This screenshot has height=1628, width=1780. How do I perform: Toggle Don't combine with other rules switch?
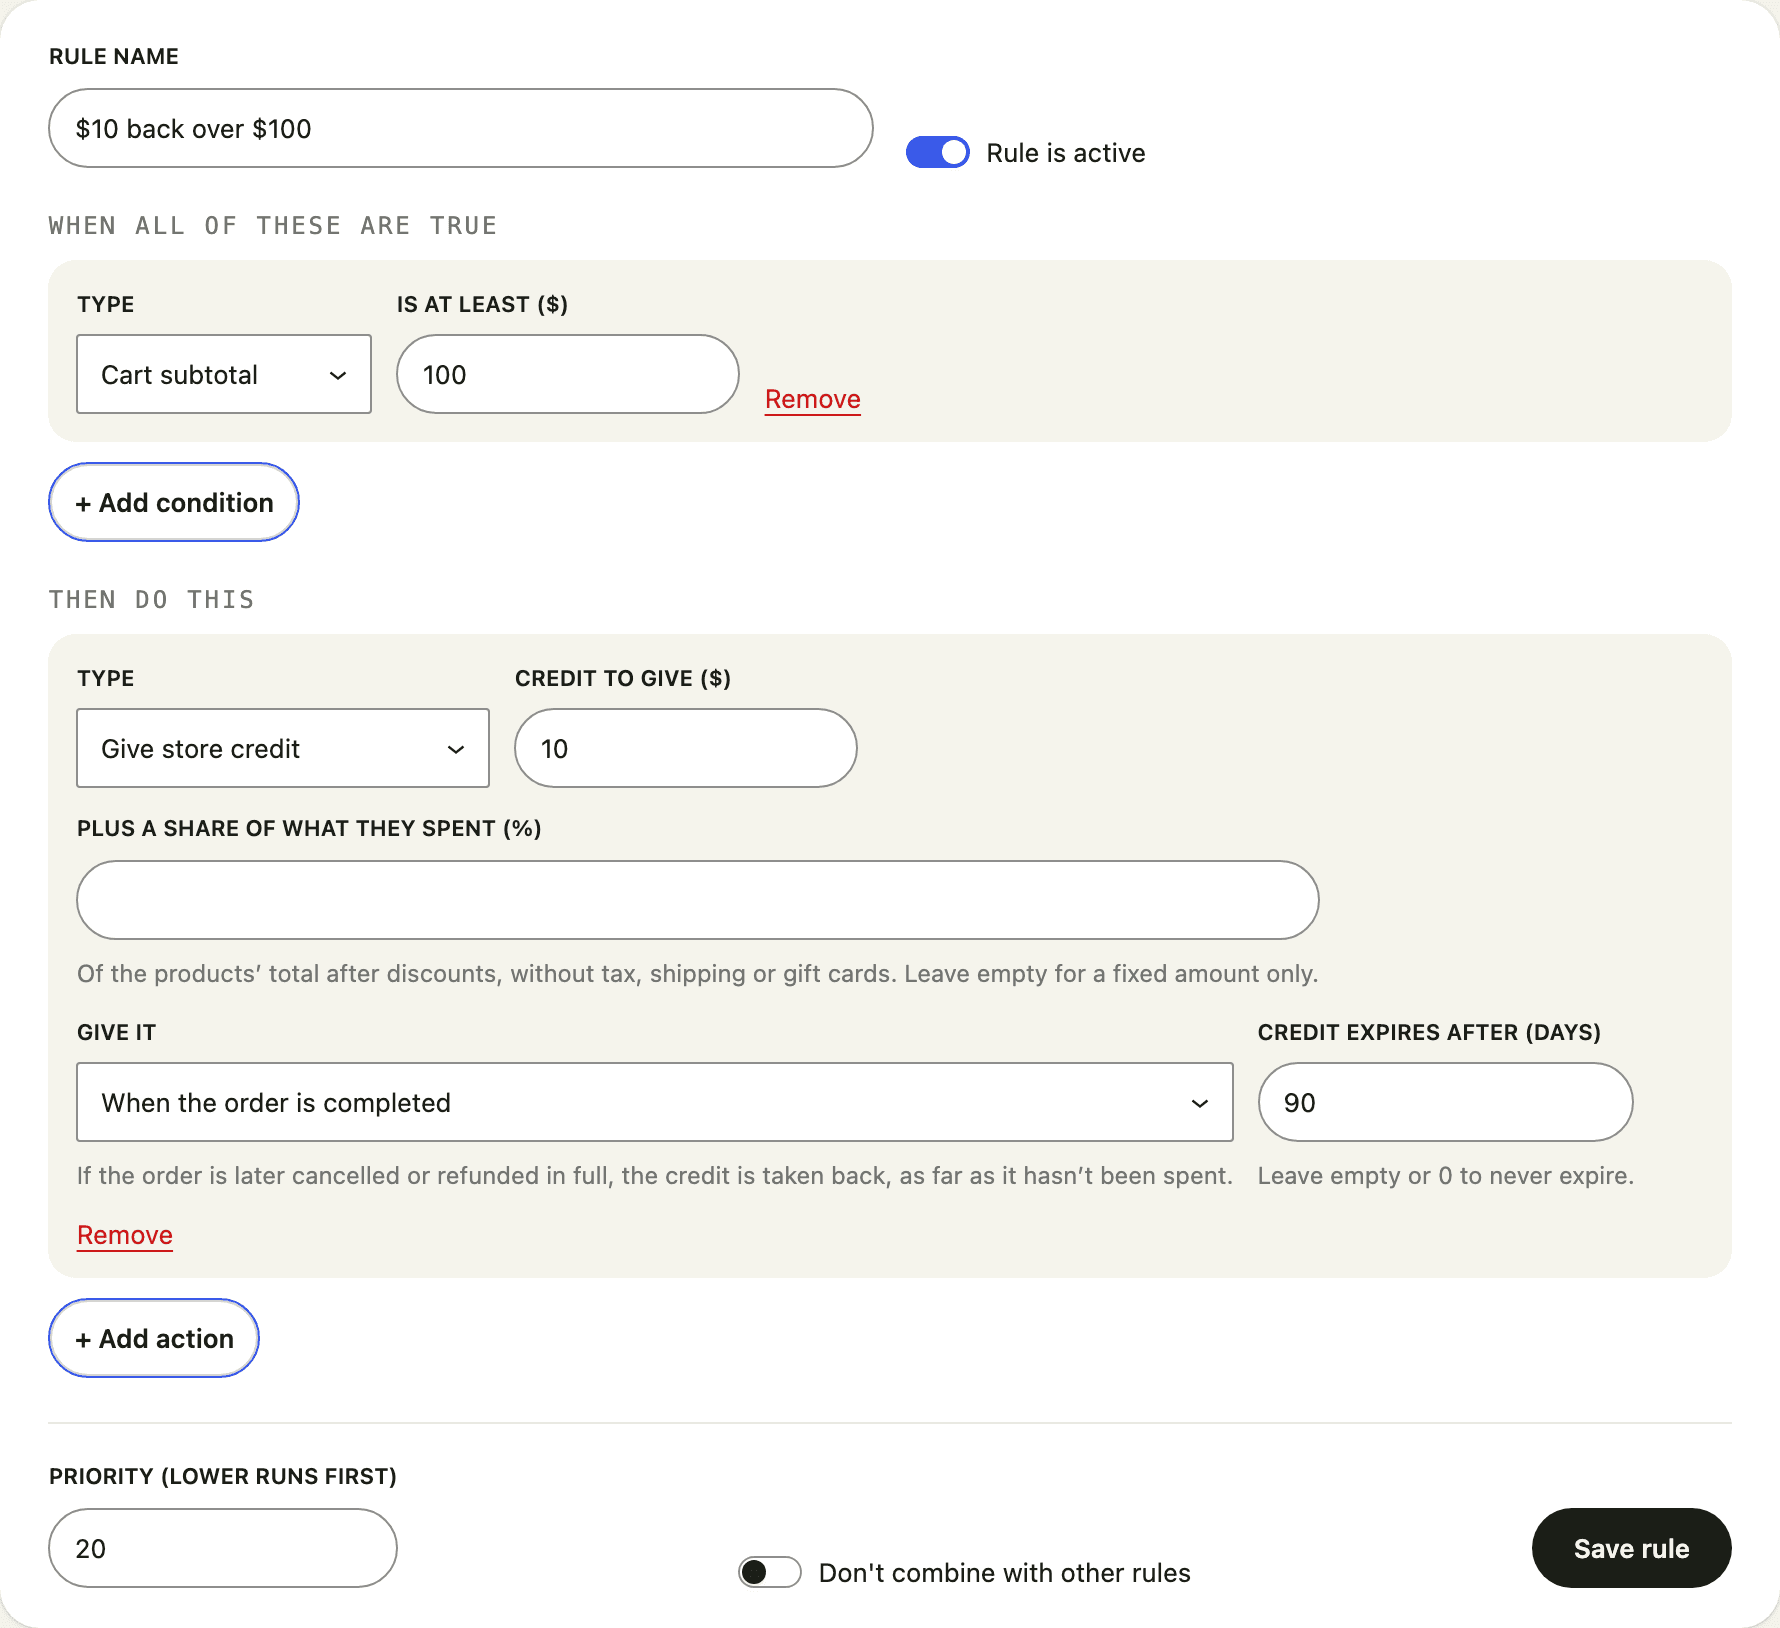click(769, 1572)
